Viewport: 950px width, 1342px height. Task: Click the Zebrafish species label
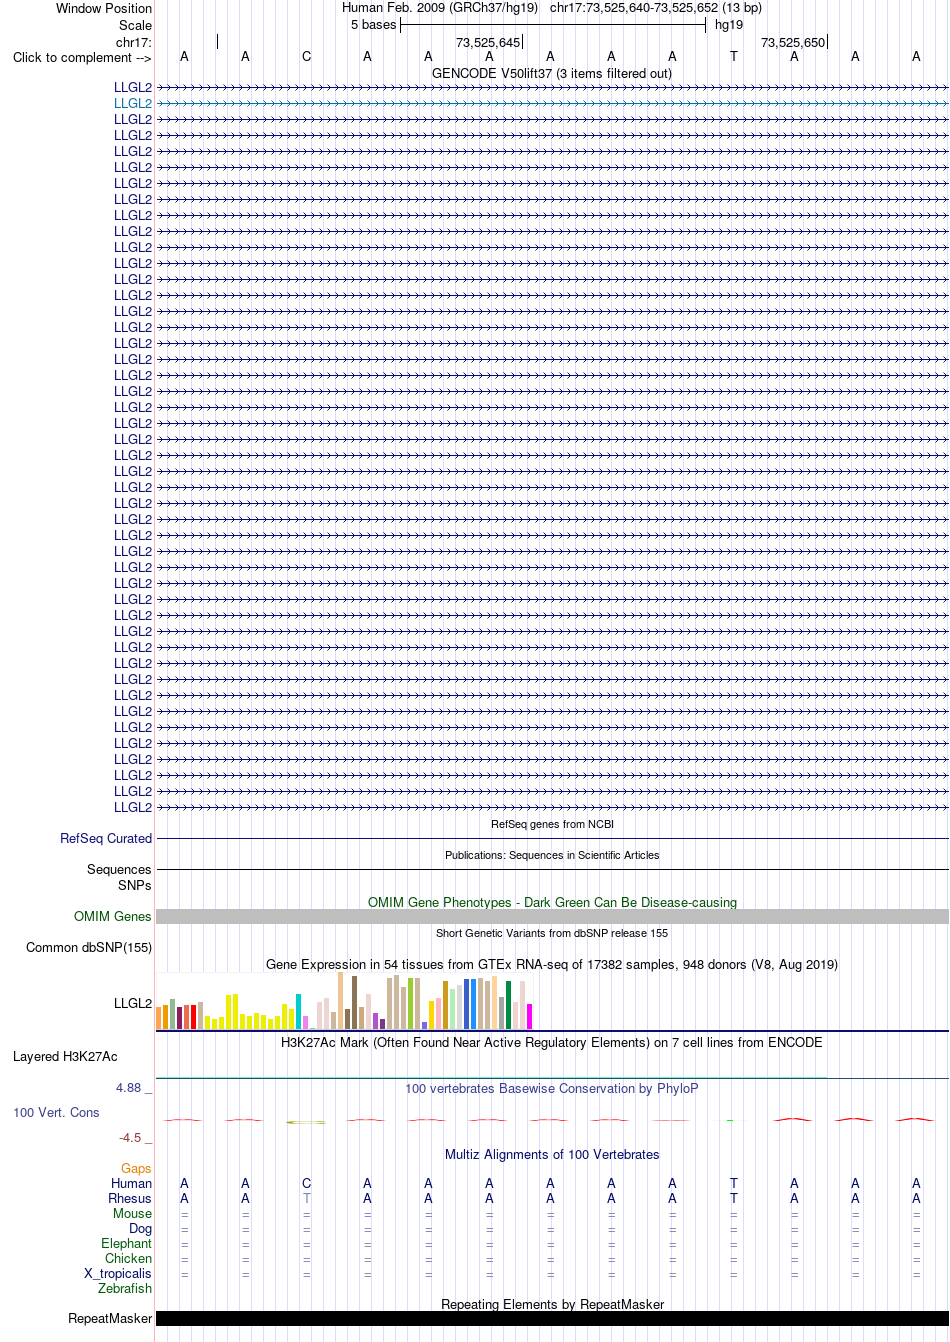[125, 1288]
